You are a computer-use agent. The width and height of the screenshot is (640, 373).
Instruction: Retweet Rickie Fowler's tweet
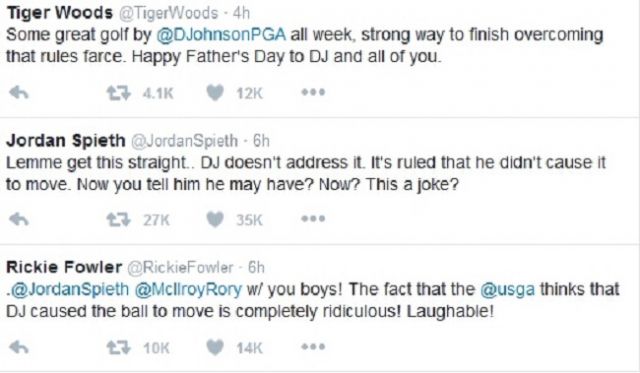[x=118, y=347]
